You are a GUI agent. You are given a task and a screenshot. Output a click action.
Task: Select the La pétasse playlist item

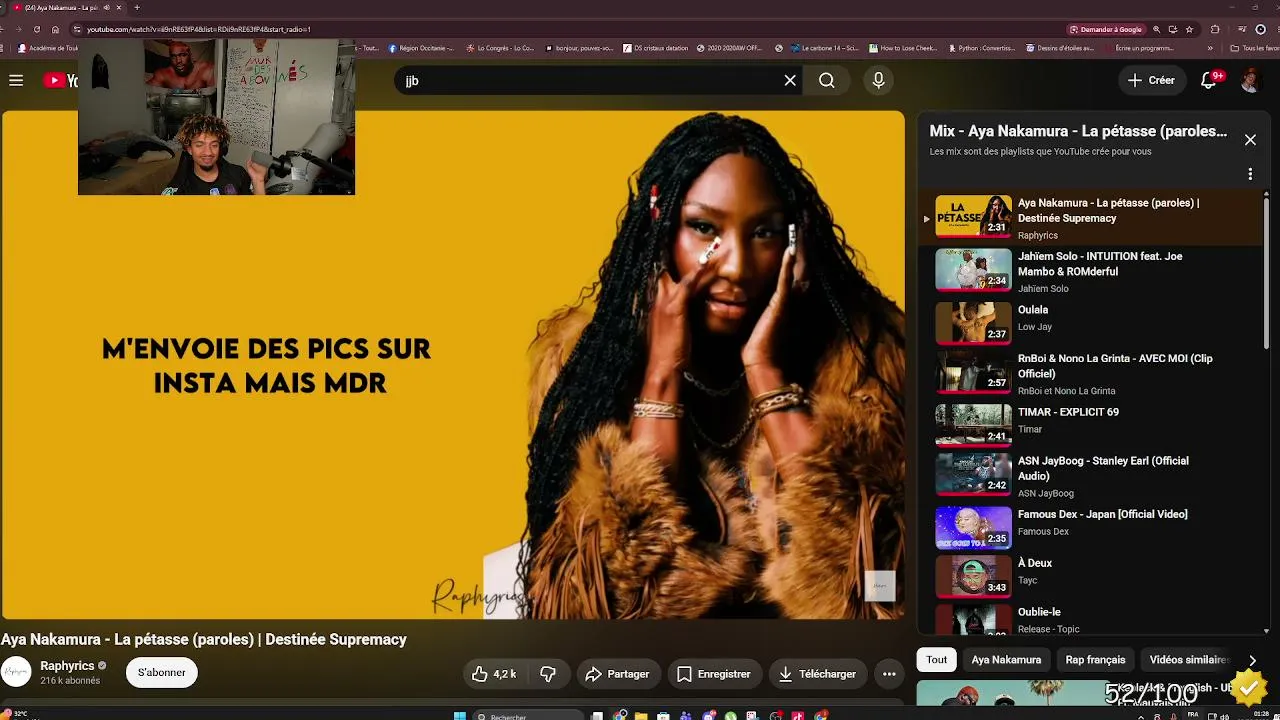pyautogui.click(x=1090, y=218)
